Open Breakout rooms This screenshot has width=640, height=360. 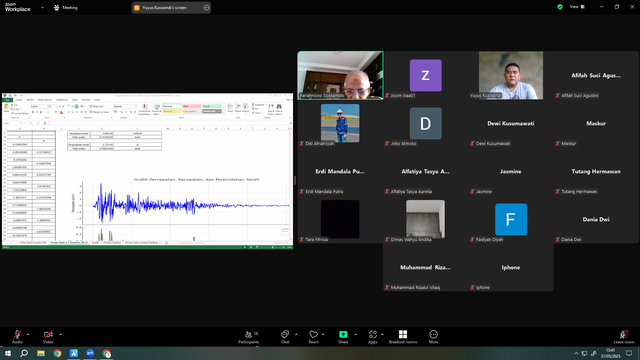(x=403, y=337)
